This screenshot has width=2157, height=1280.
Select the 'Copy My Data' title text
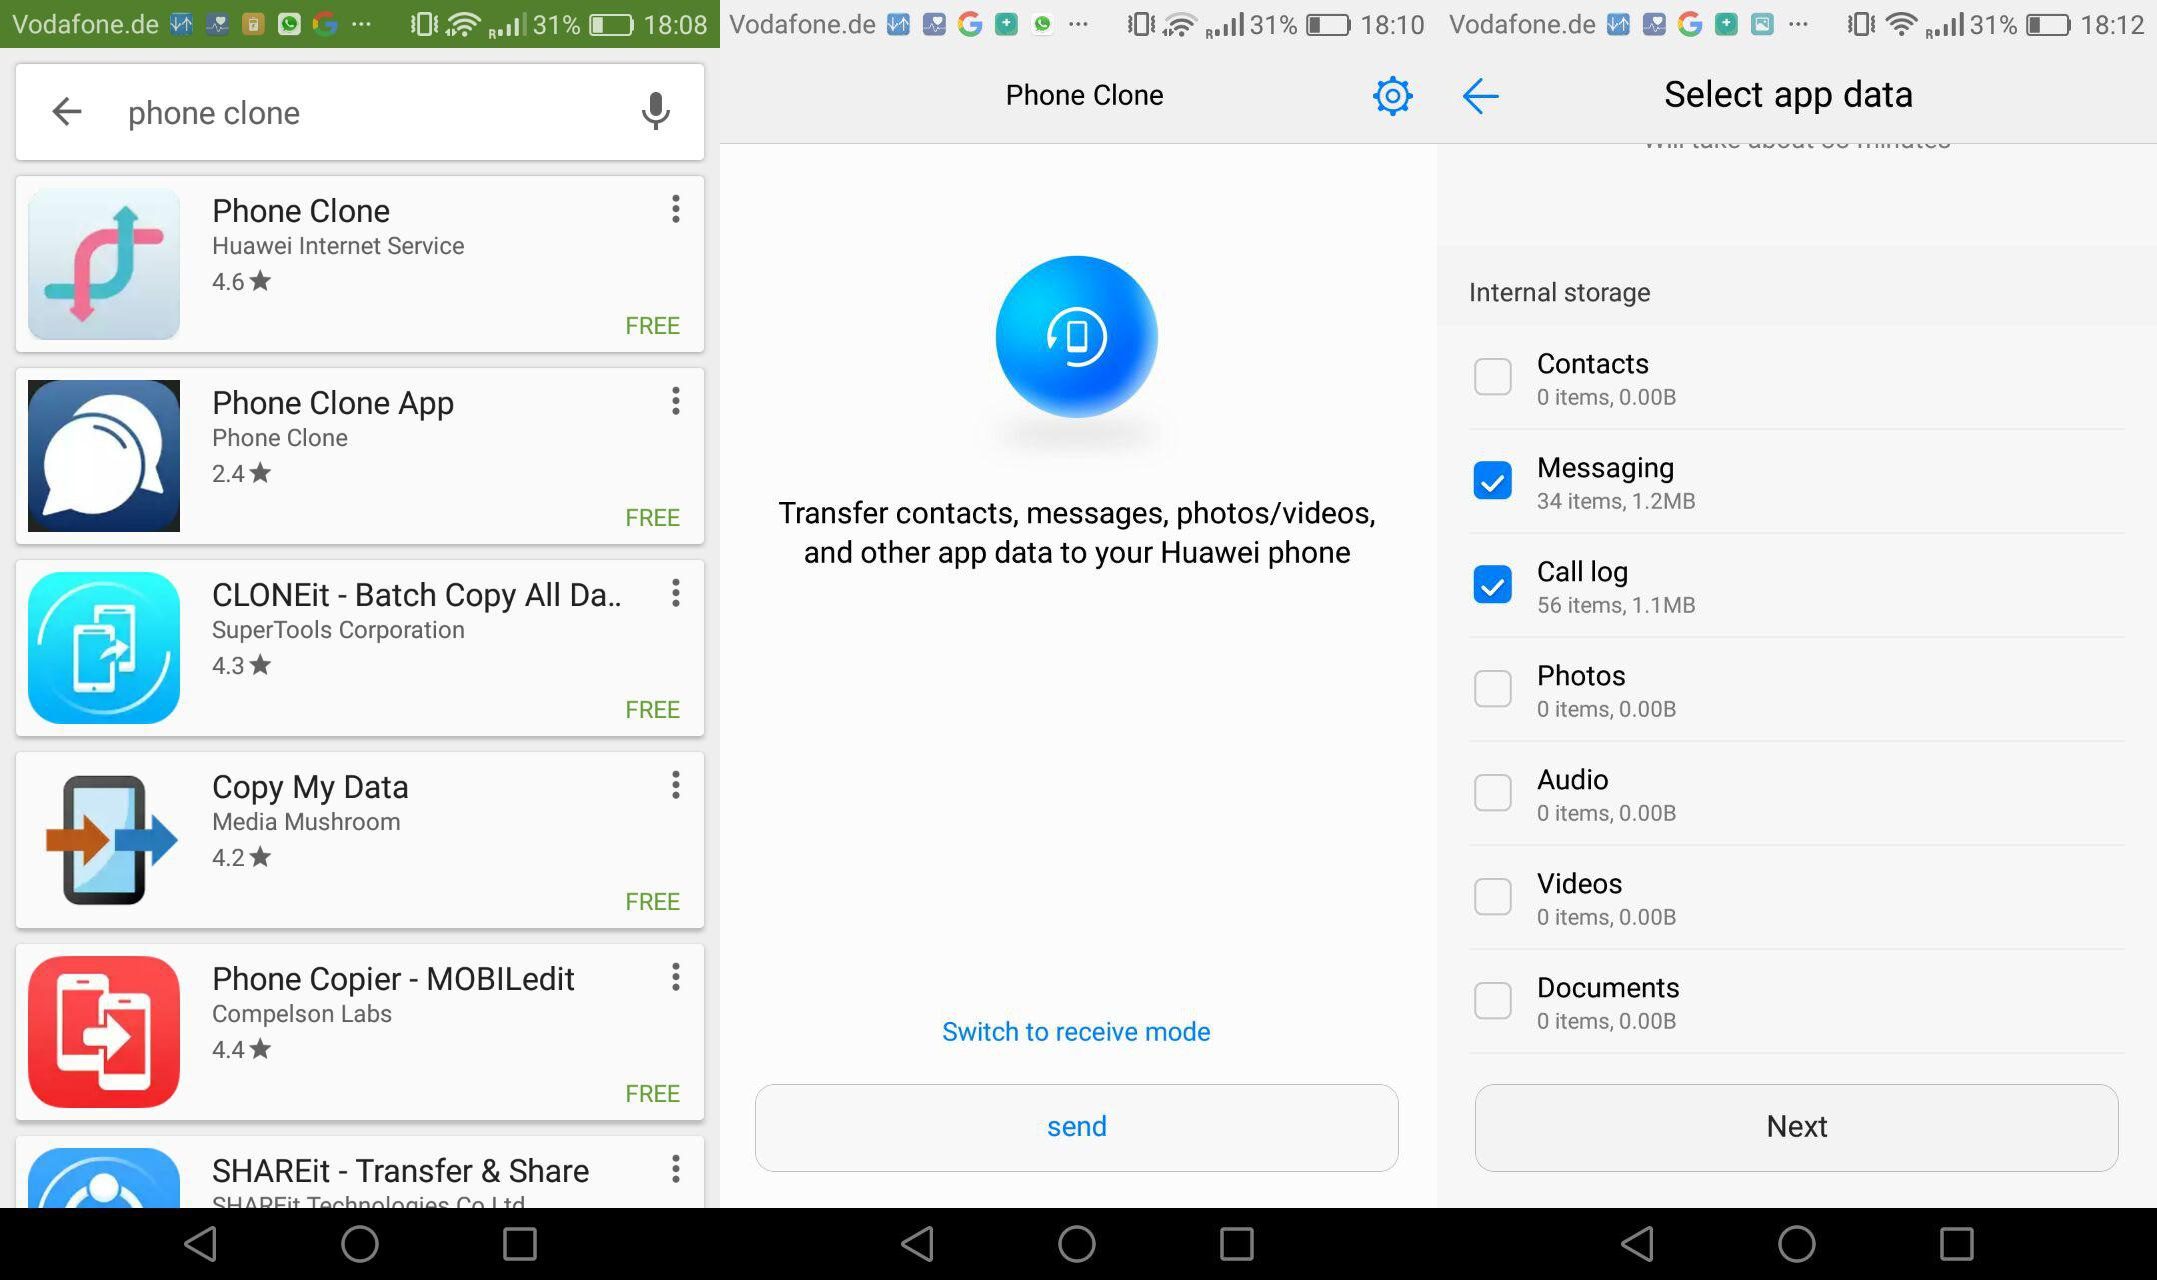(310, 787)
